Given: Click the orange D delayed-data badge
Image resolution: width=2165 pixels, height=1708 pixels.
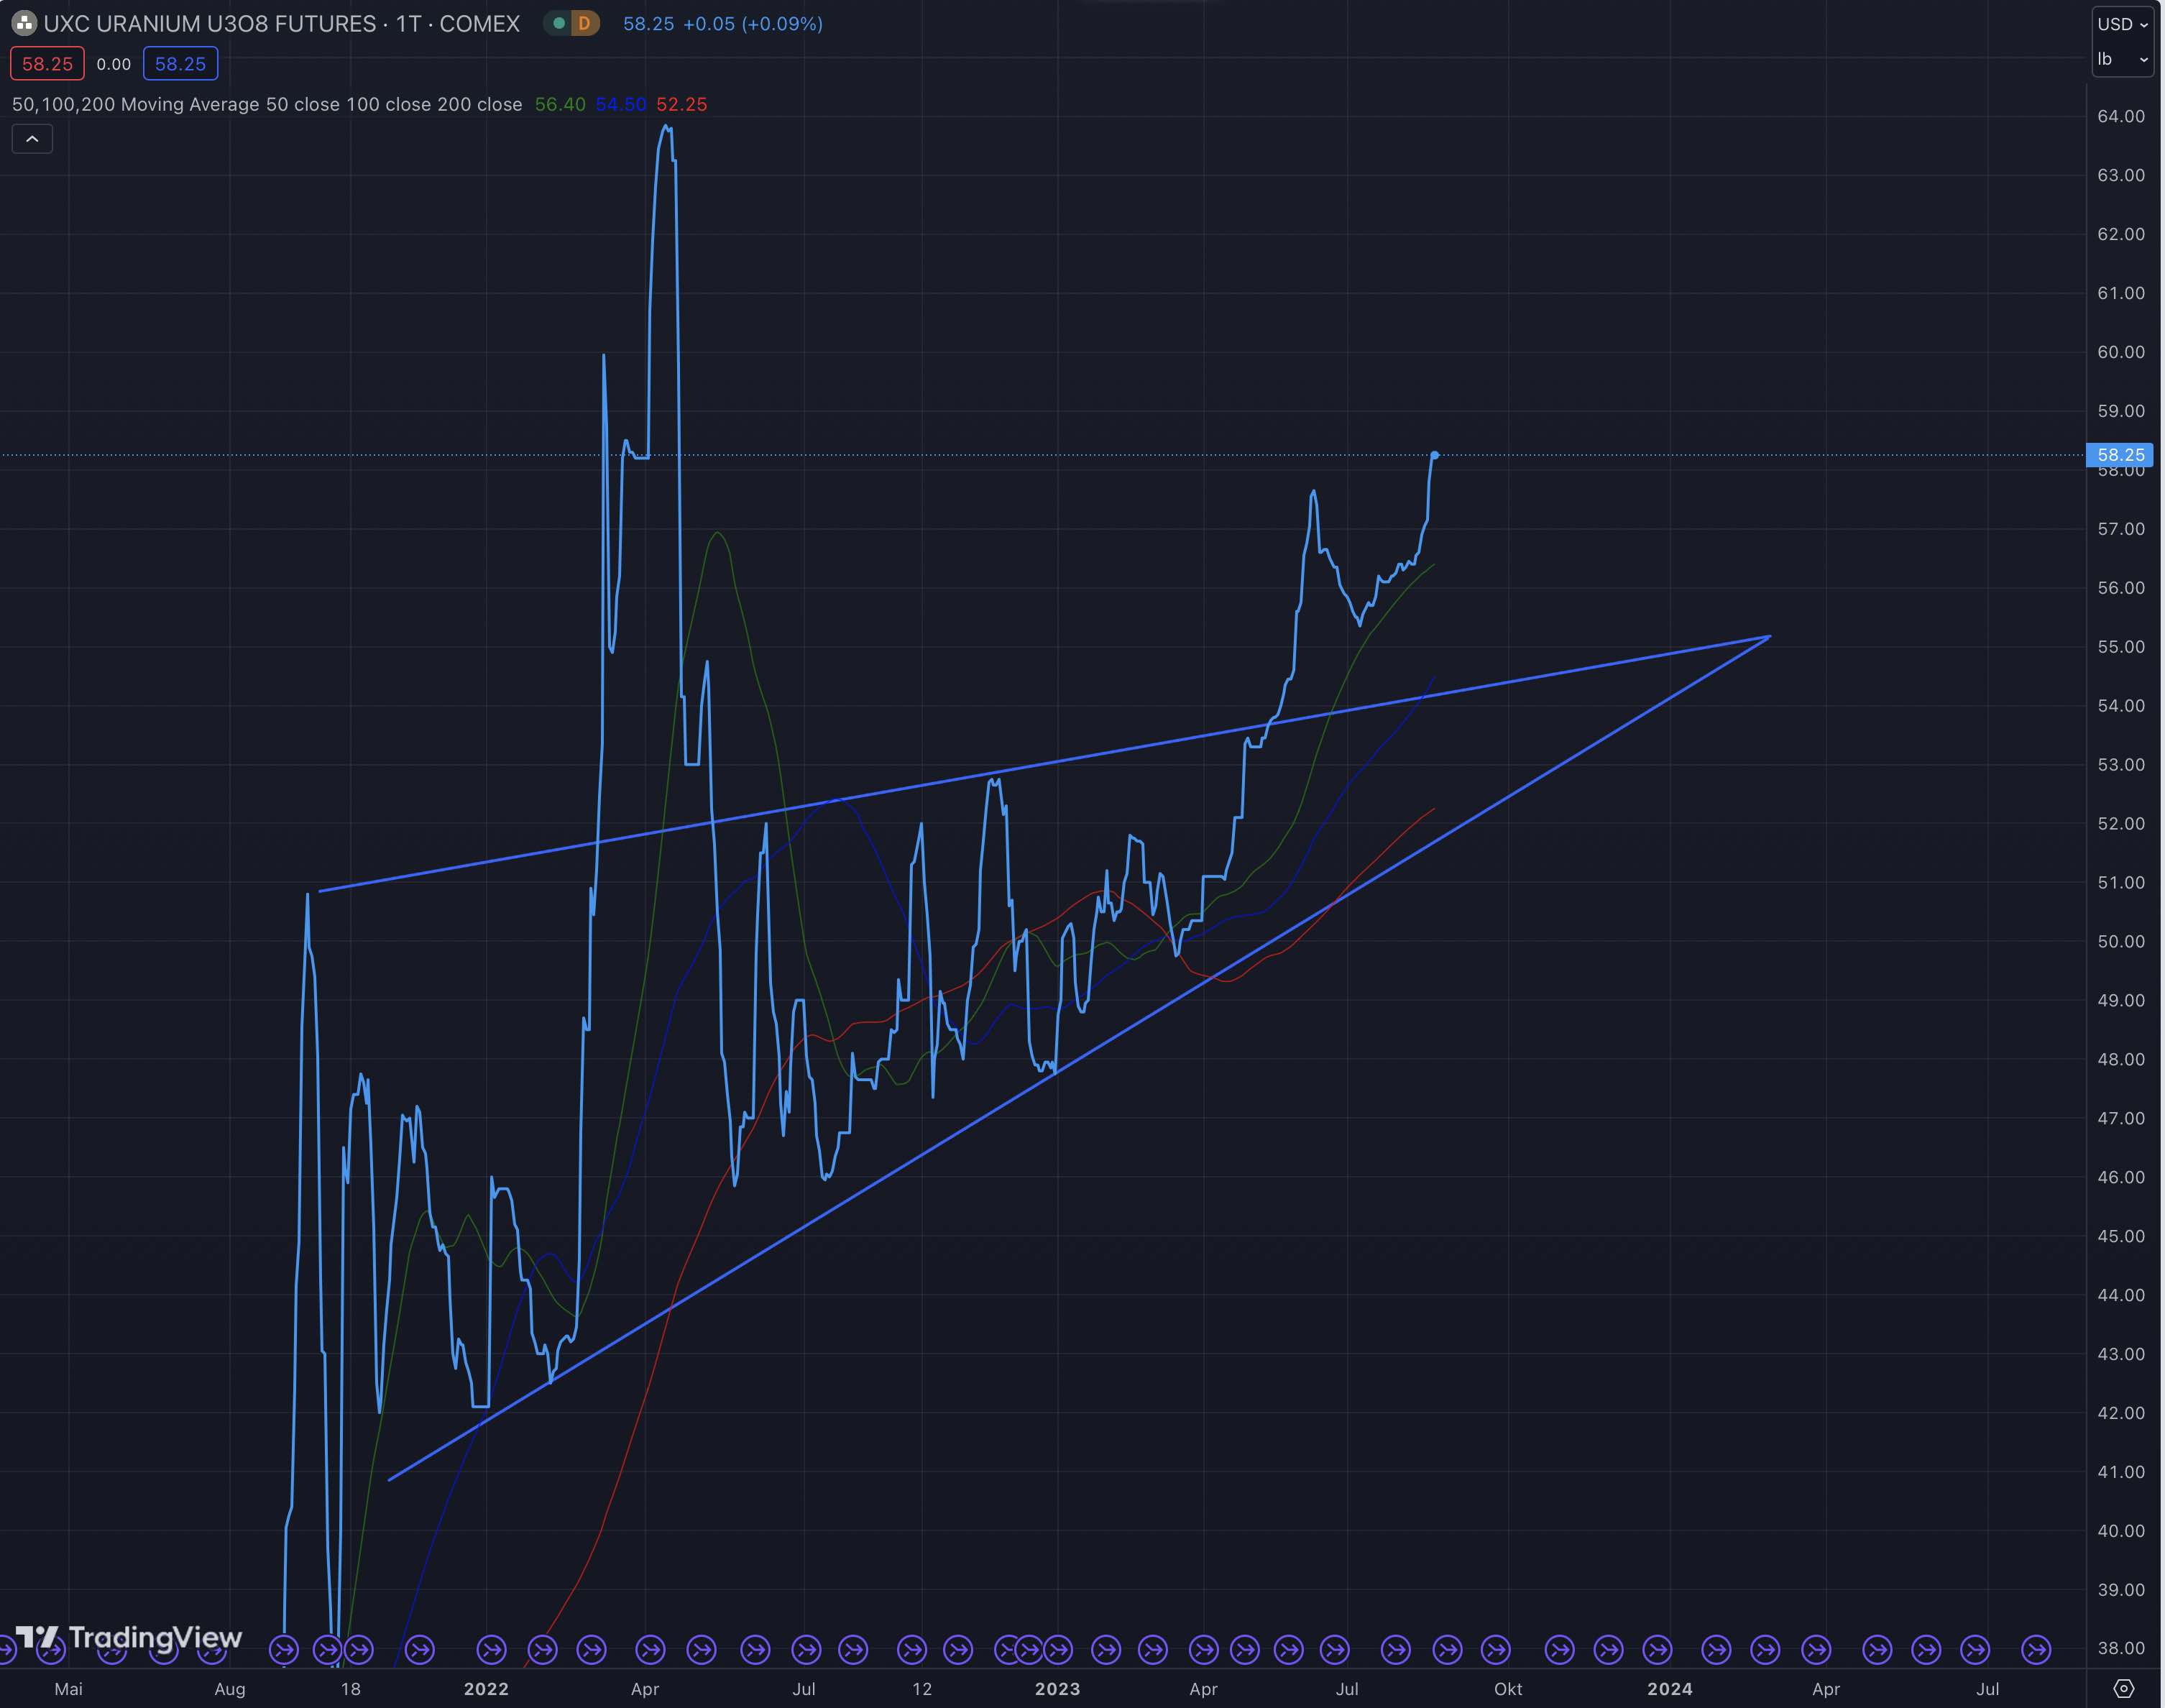Looking at the screenshot, I should tap(584, 23).
